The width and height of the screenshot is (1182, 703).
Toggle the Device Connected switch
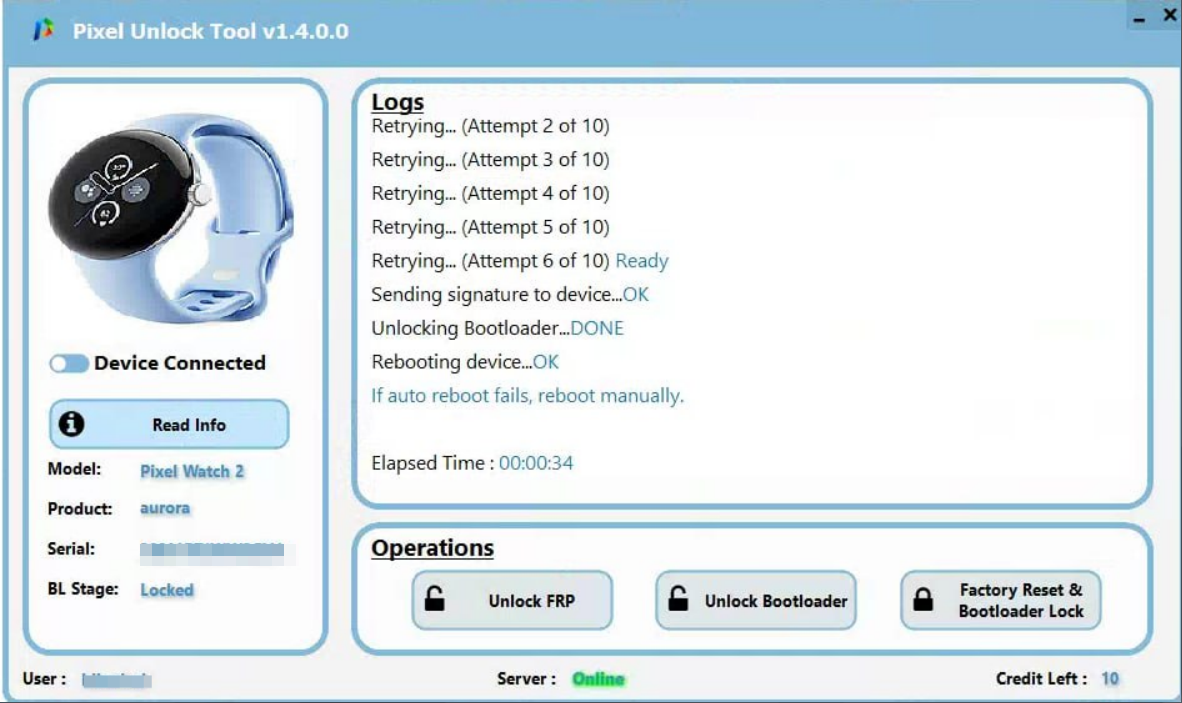[69, 363]
